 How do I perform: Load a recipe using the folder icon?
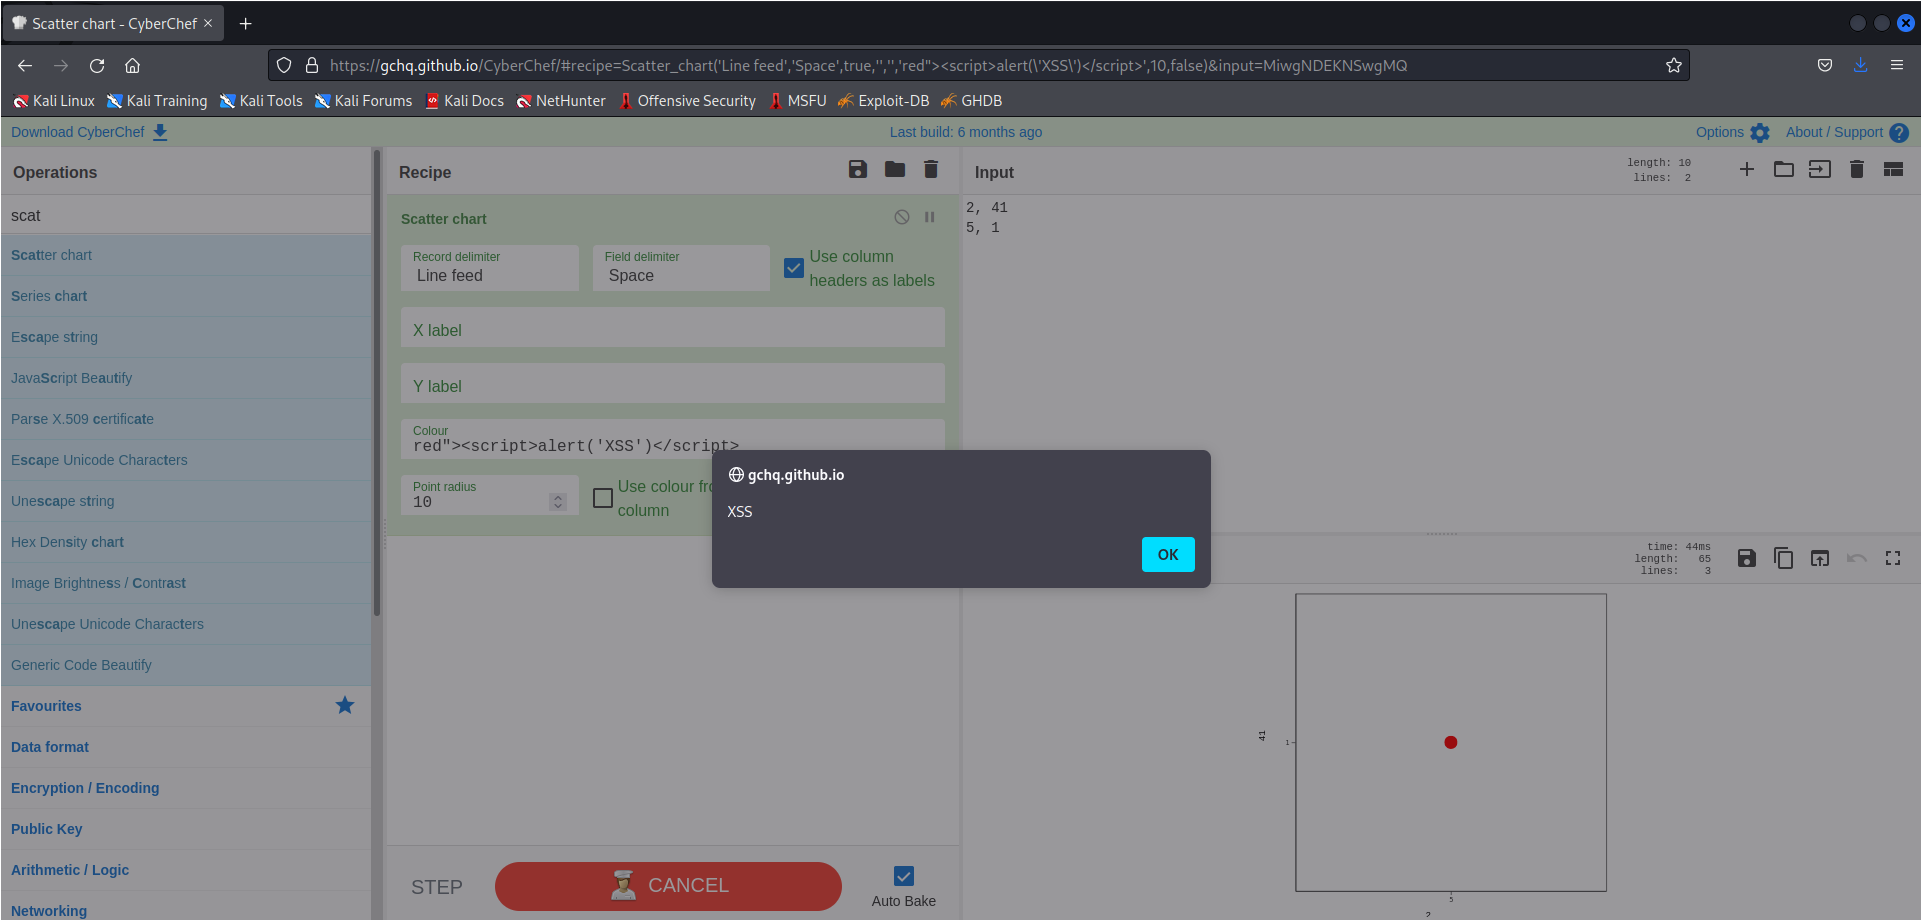point(895,170)
